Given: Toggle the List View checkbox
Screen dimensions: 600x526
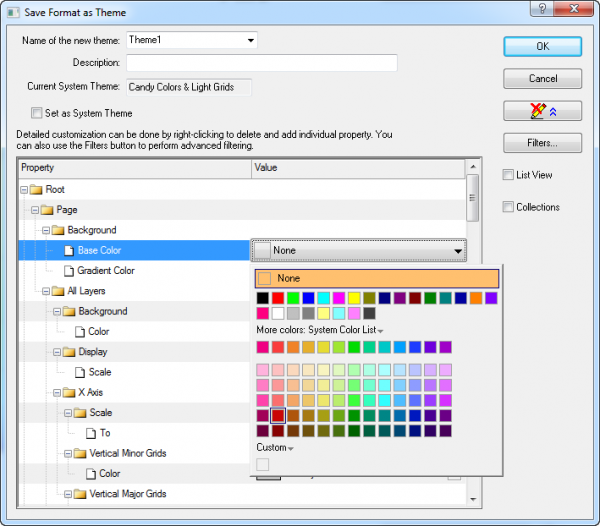Looking at the screenshot, I should click(x=509, y=175).
